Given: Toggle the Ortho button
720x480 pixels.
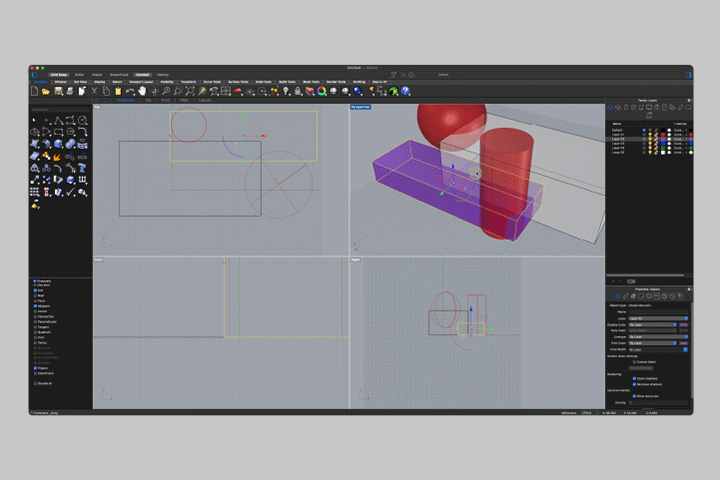Looking at the screenshot, I should 79,74.
